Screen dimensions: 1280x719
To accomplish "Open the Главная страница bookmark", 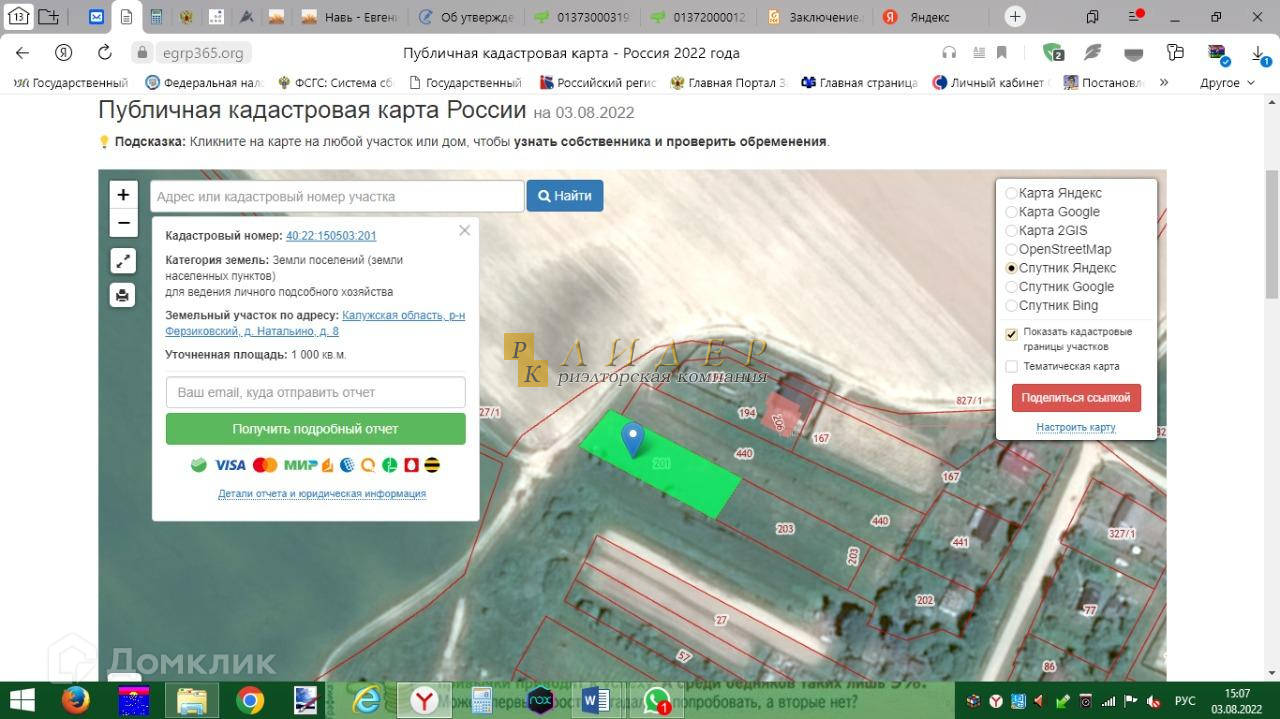I will pyautogui.click(x=859, y=83).
